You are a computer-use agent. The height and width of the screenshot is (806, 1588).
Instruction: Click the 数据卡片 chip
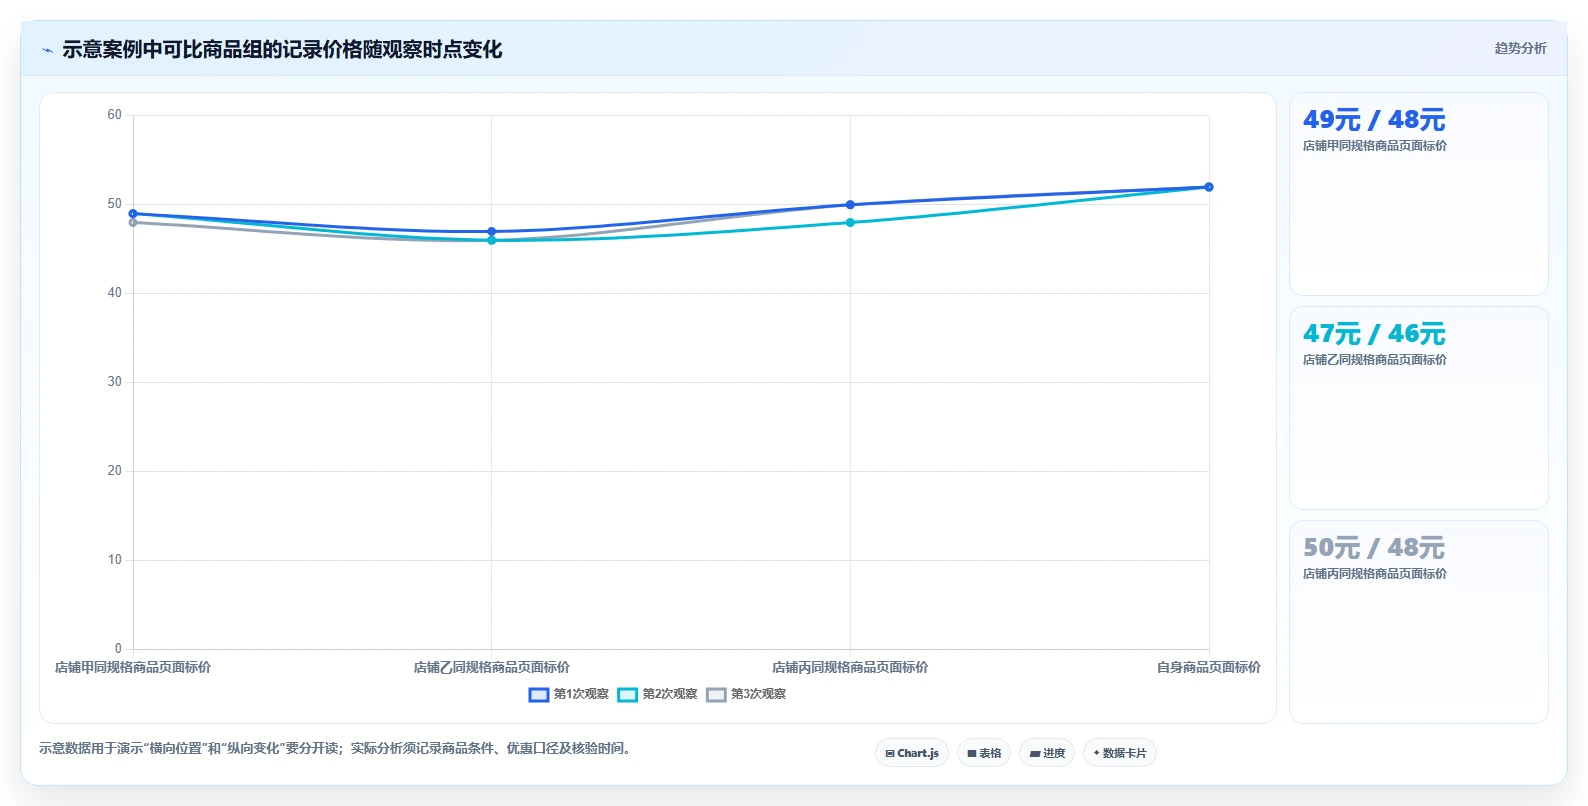point(1120,753)
